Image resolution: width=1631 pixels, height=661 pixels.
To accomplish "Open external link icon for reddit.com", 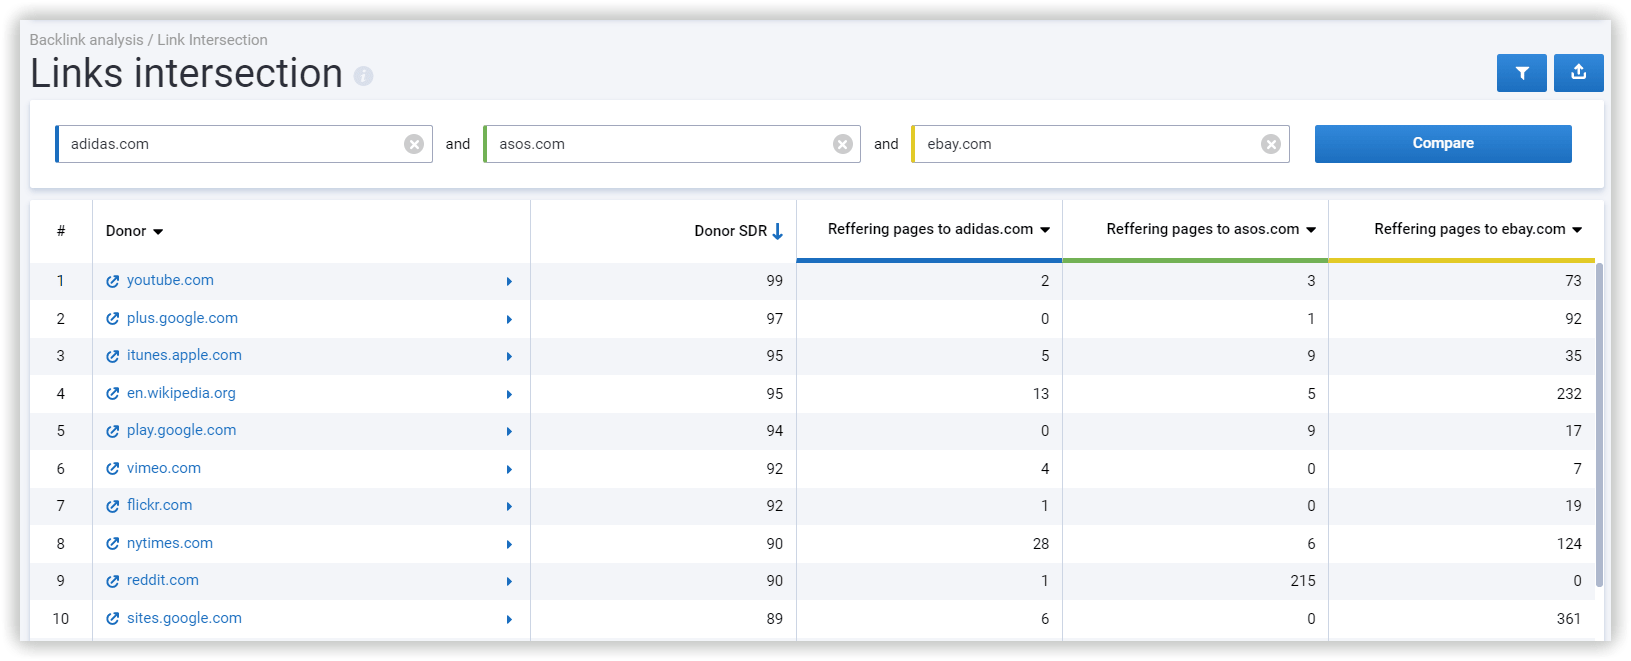I will pyautogui.click(x=113, y=581).
